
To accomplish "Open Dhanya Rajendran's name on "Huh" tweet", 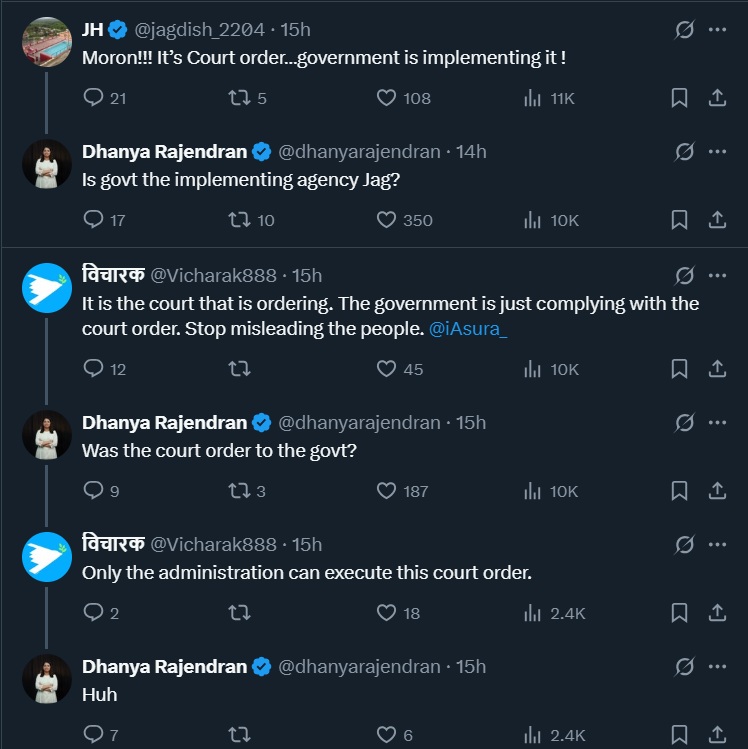I will click(164, 666).
